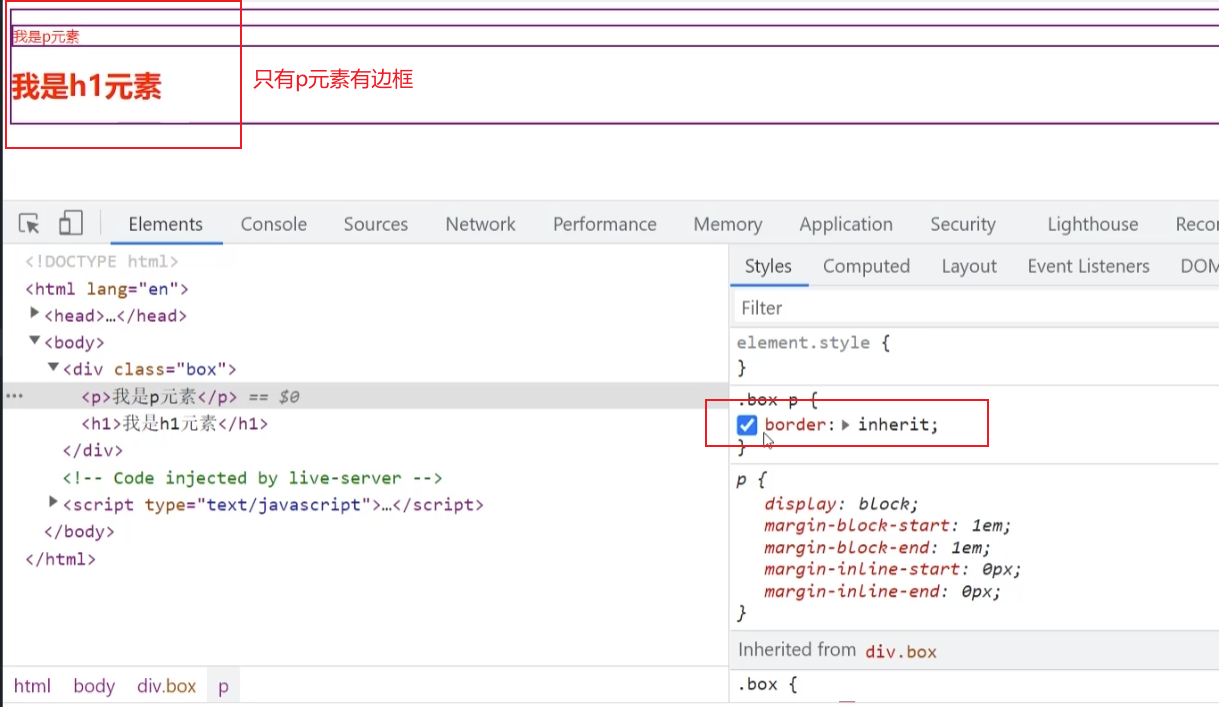Image resolution: width=1219 pixels, height=707 pixels.
Task: Switch to the Console tab
Action: (273, 224)
